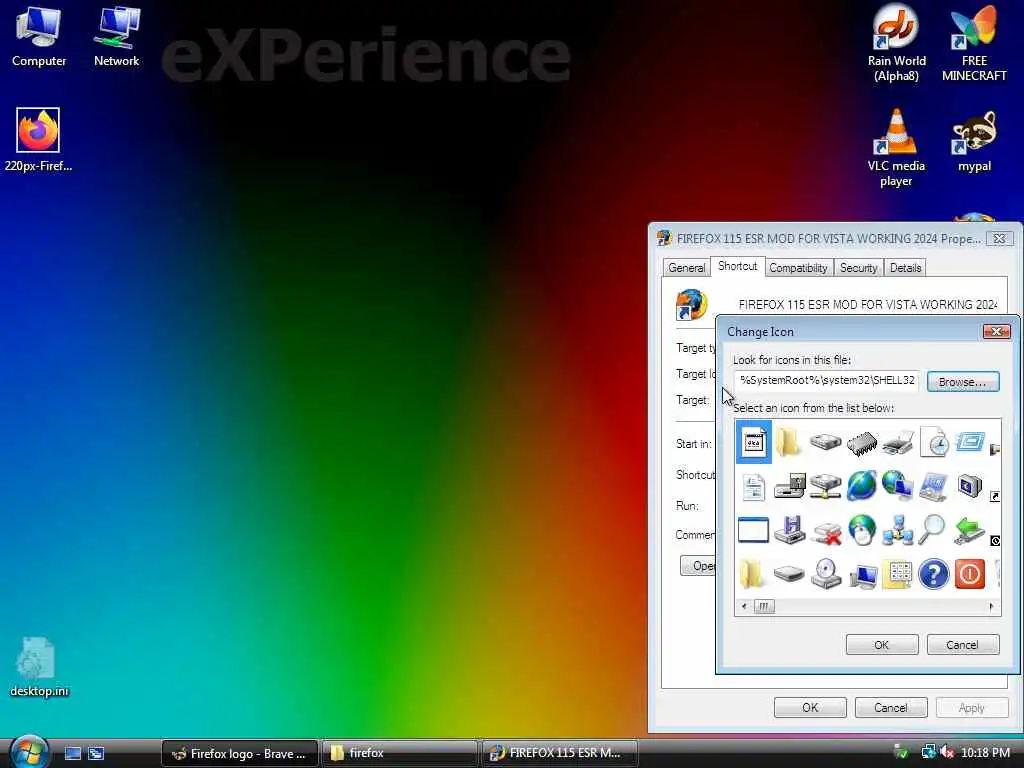1024x768 pixels.
Task: Click the FIREFOX 115 ESR taskbar button
Action: point(558,753)
